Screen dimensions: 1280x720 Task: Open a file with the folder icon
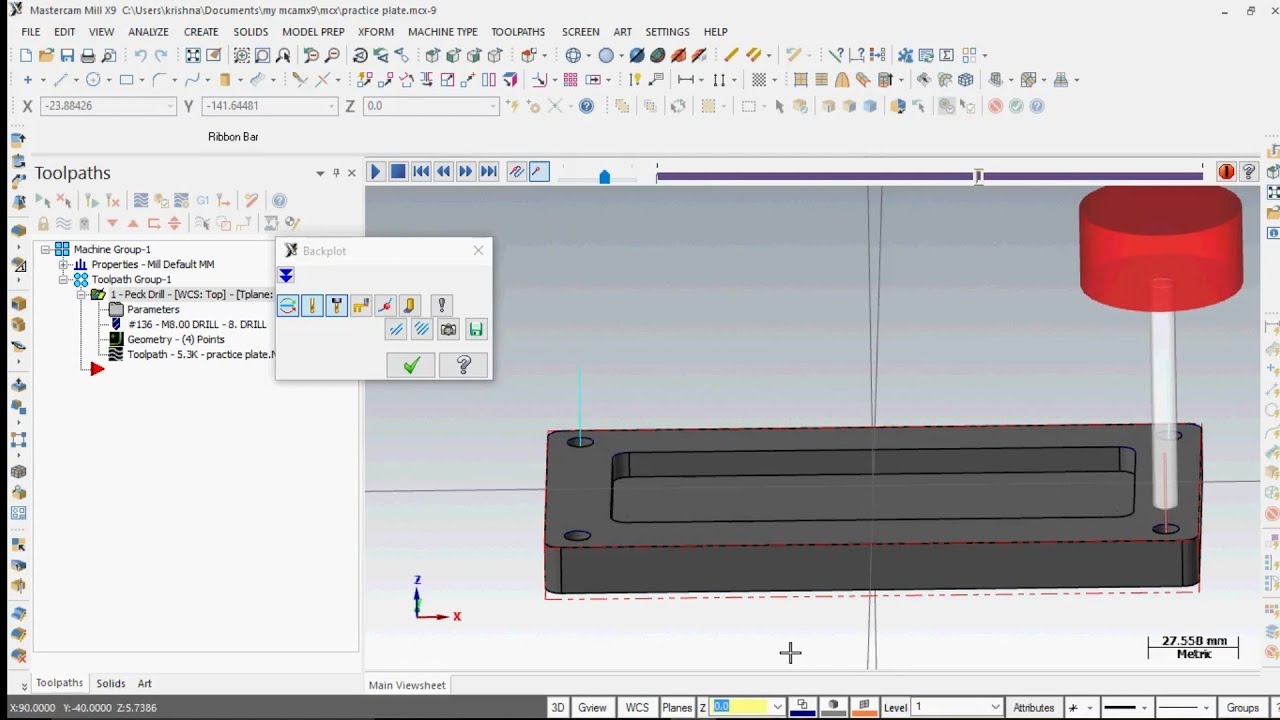coord(46,56)
